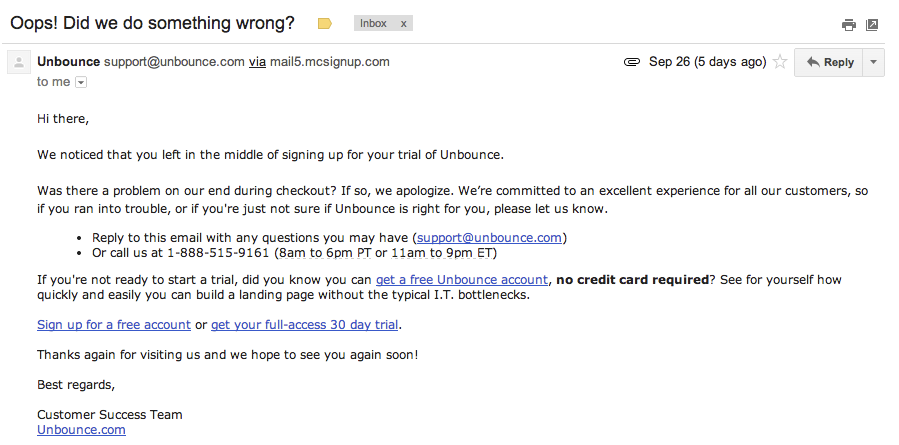This screenshot has width=899, height=445.
Task: Open 'get a free Unbounce account' link
Action: click(x=462, y=280)
